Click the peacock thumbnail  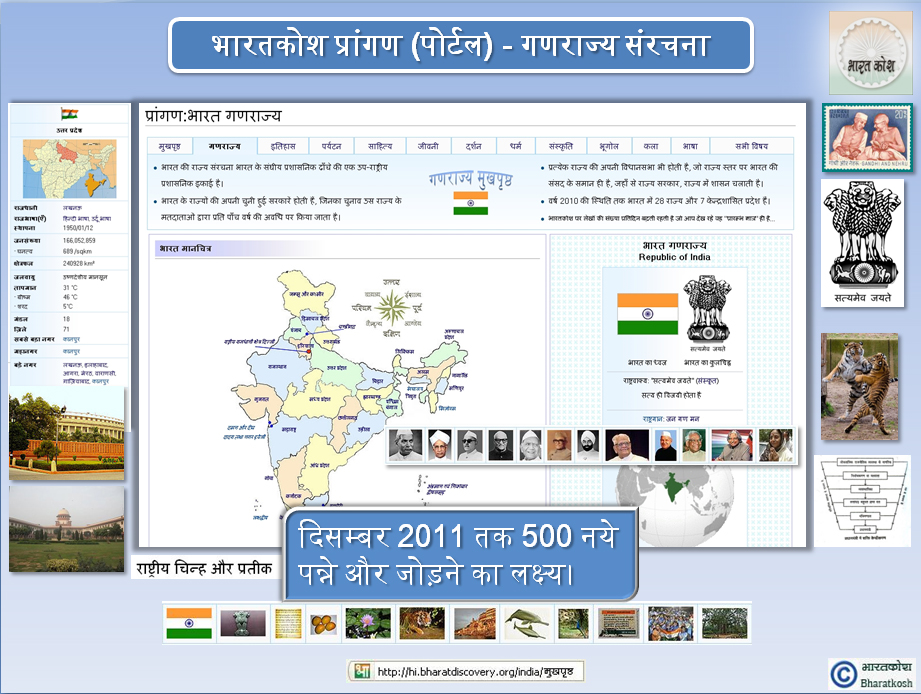click(574, 623)
